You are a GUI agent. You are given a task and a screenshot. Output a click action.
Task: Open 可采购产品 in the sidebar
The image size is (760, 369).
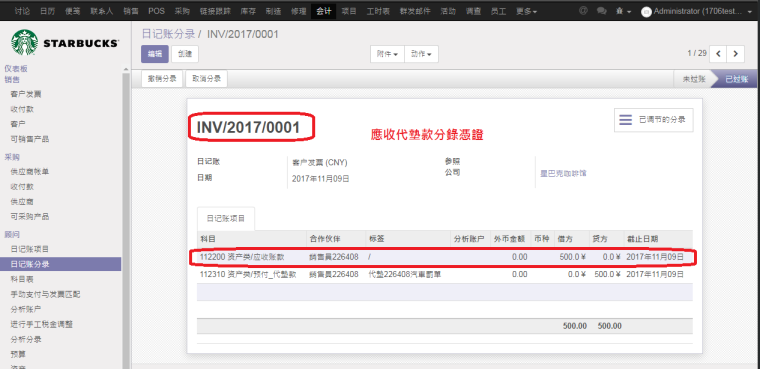pos(30,216)
